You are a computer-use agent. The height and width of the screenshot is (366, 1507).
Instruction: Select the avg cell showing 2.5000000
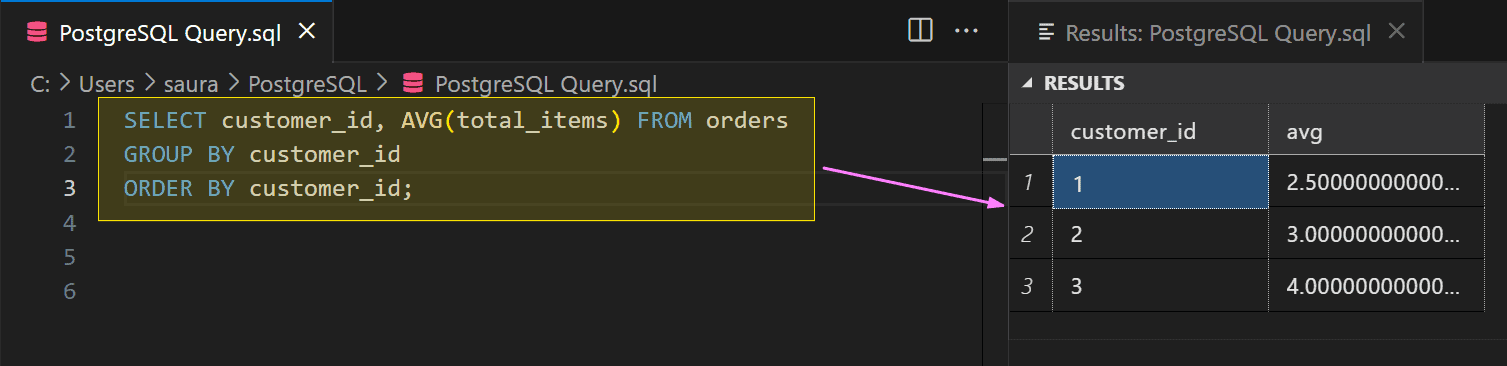coord(1377,183)
